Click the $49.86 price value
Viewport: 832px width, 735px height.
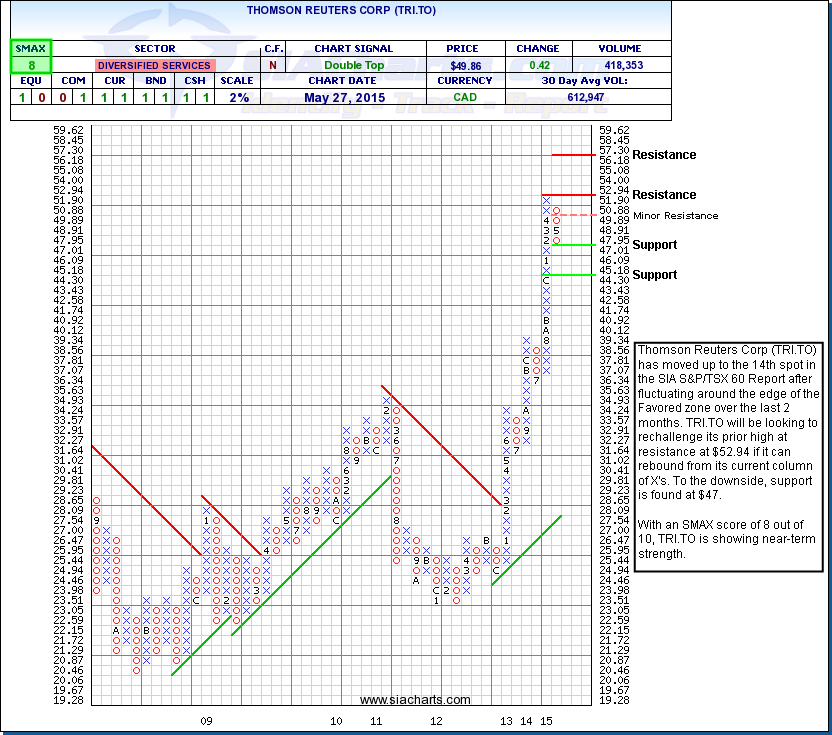click(465, 65)
